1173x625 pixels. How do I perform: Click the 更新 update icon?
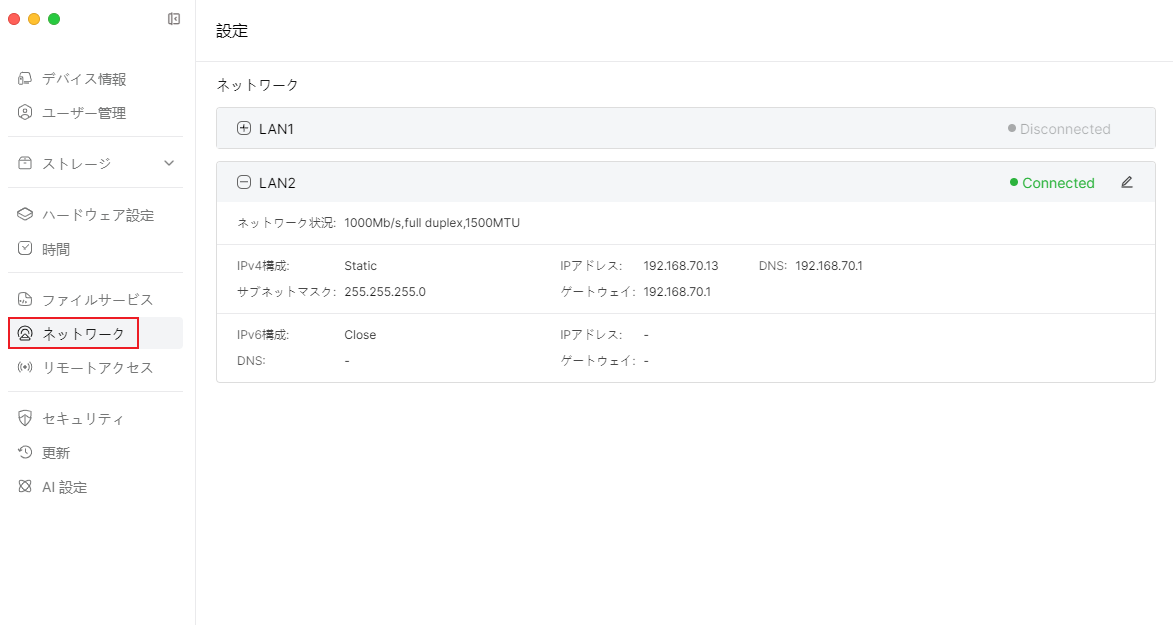click(x=25, y=453)
